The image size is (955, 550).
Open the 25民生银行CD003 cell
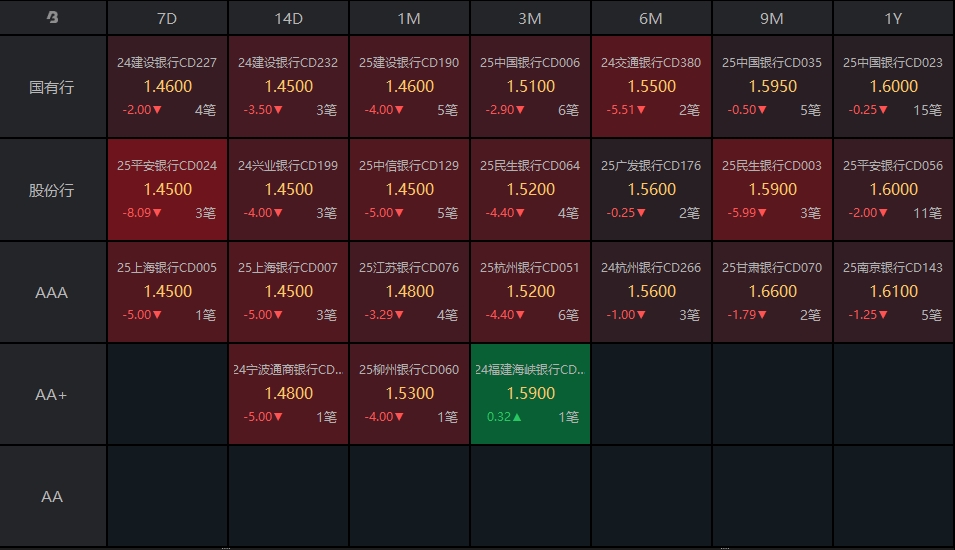coord(772,189)
